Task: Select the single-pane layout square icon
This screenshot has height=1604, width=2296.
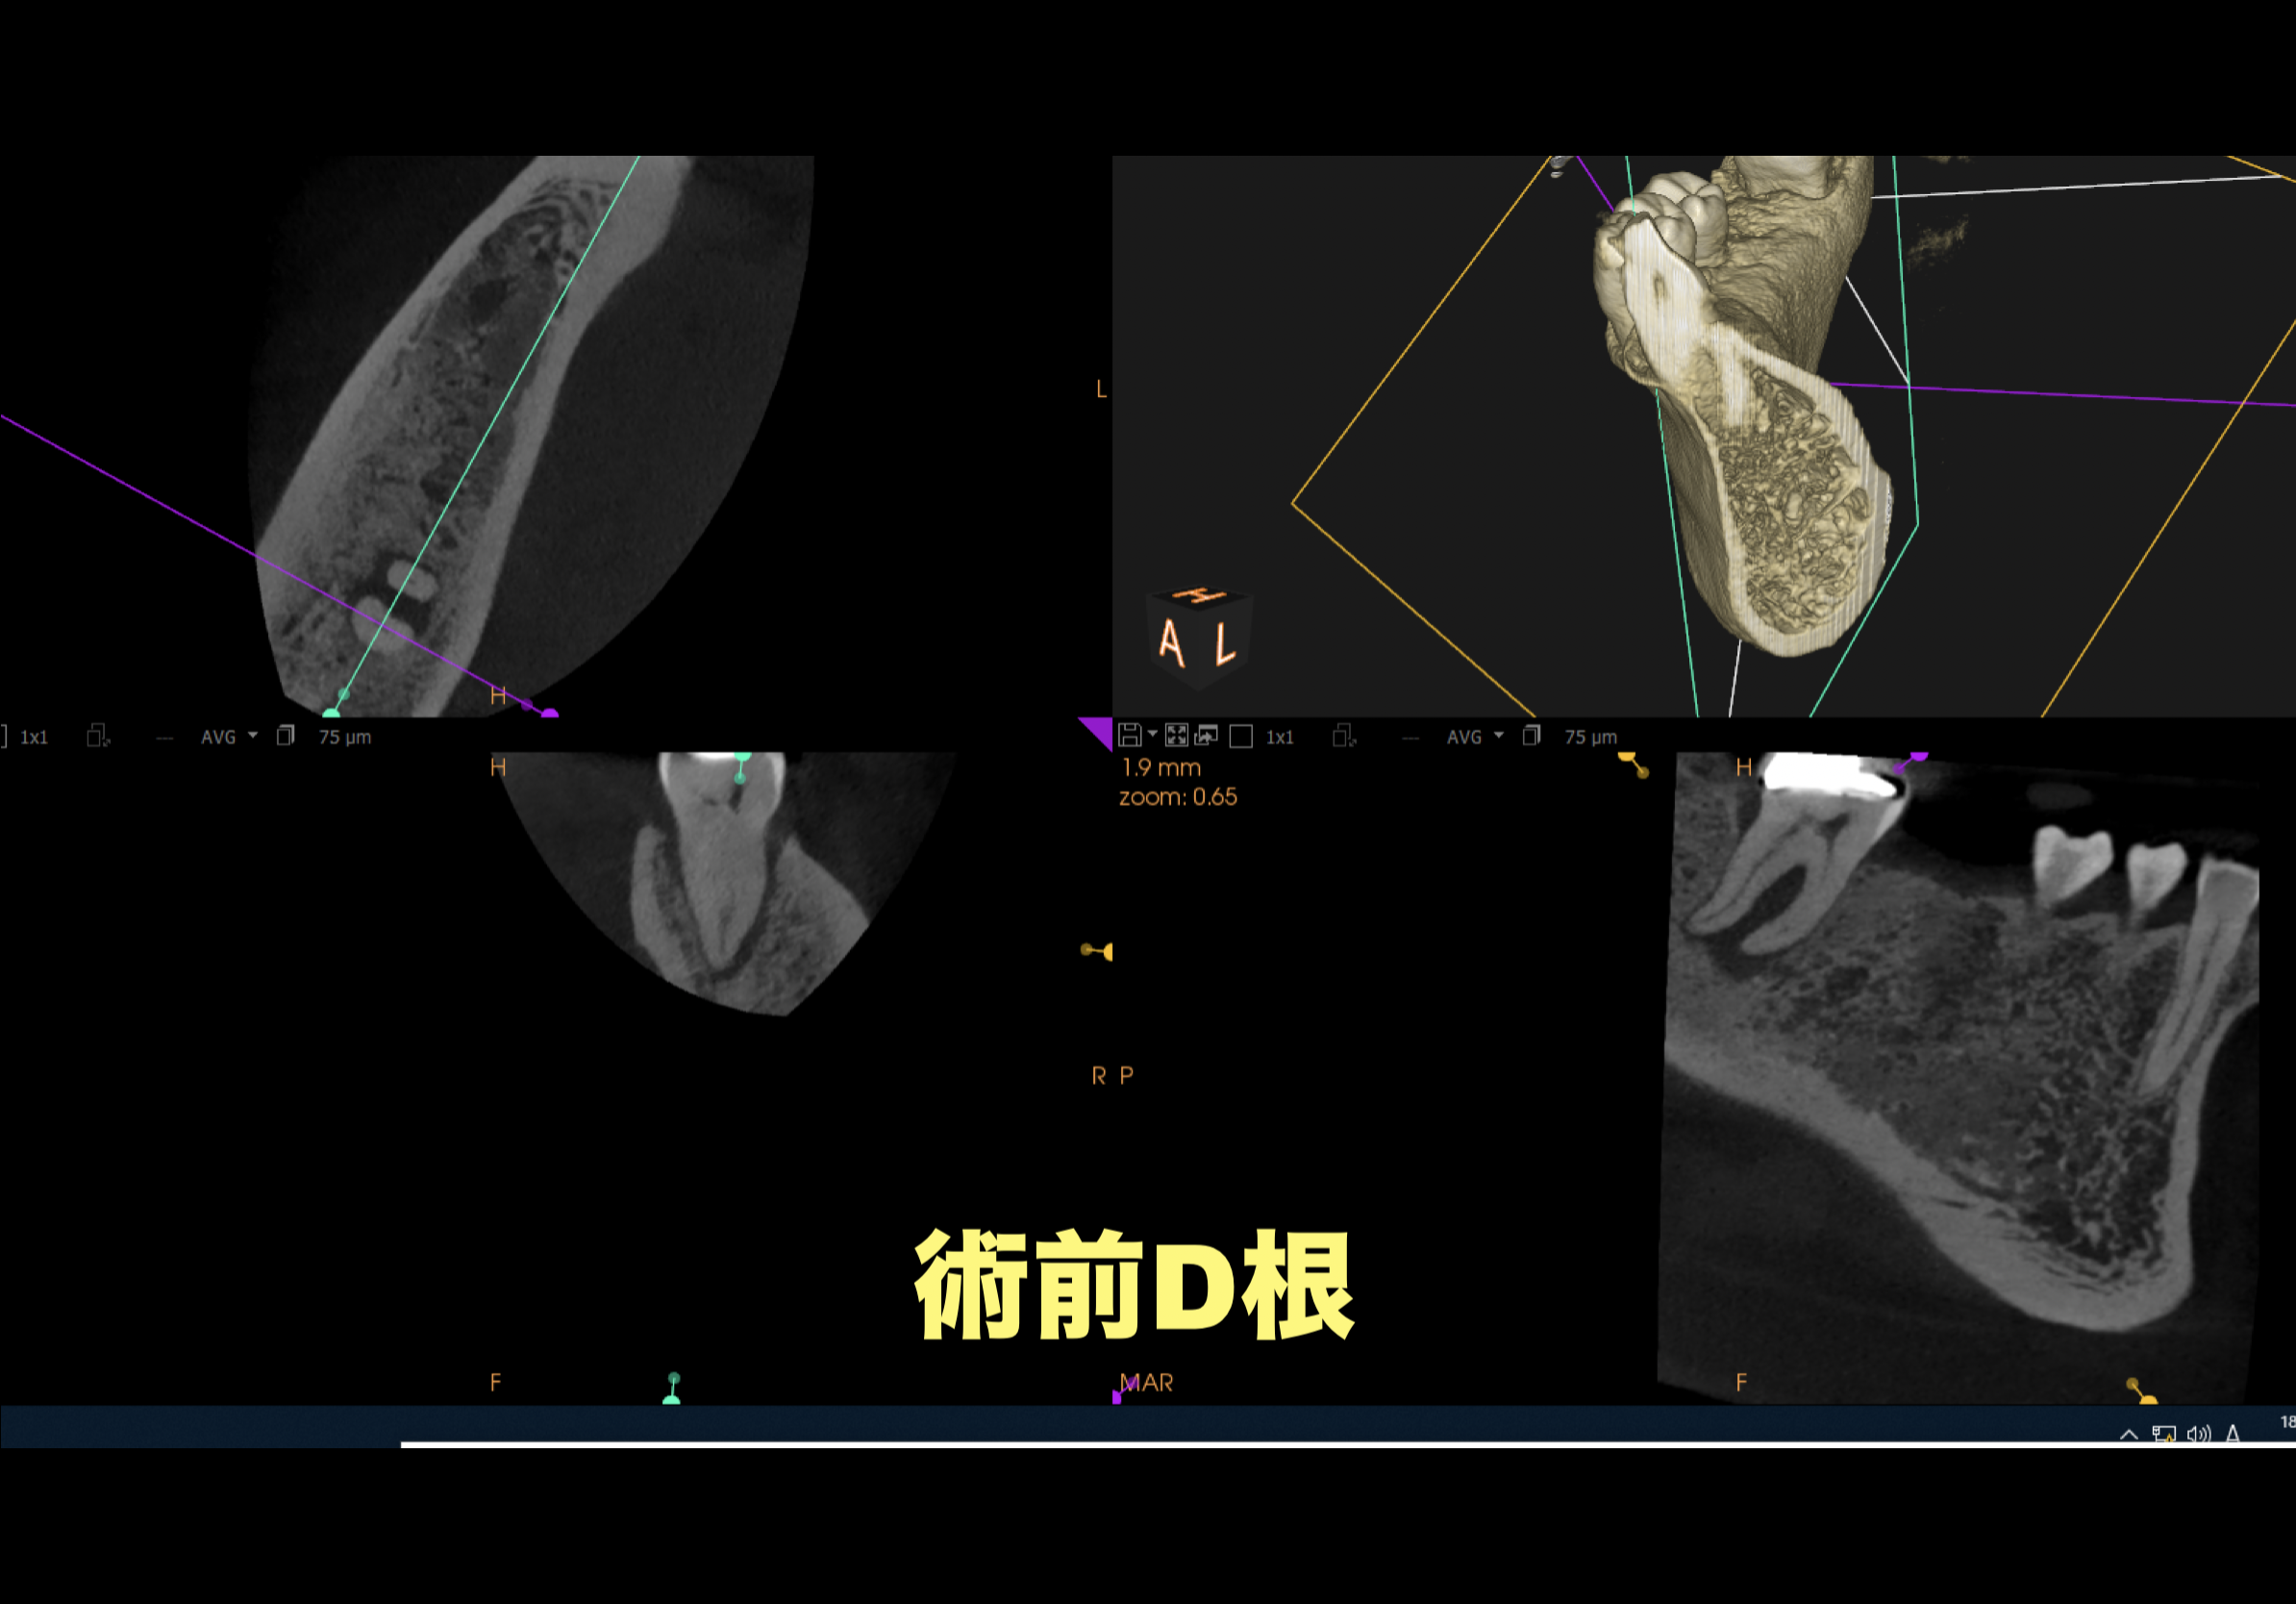Action: [1241, 737]
